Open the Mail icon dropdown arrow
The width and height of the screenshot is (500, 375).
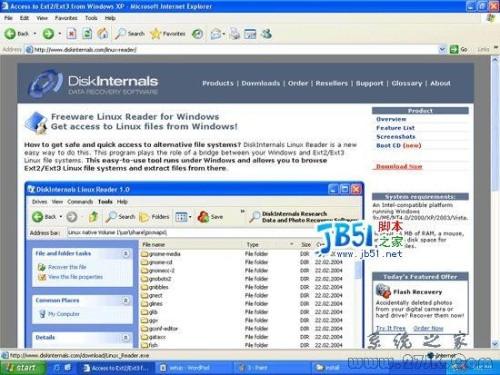pos(224,34)
